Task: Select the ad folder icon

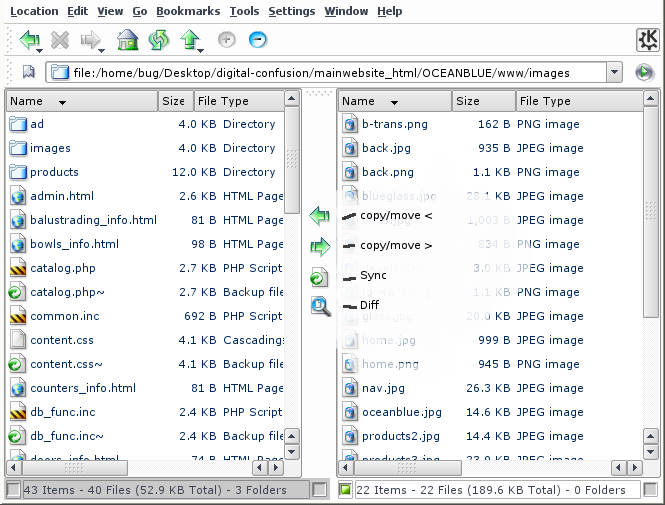Action: click(18, 124)
